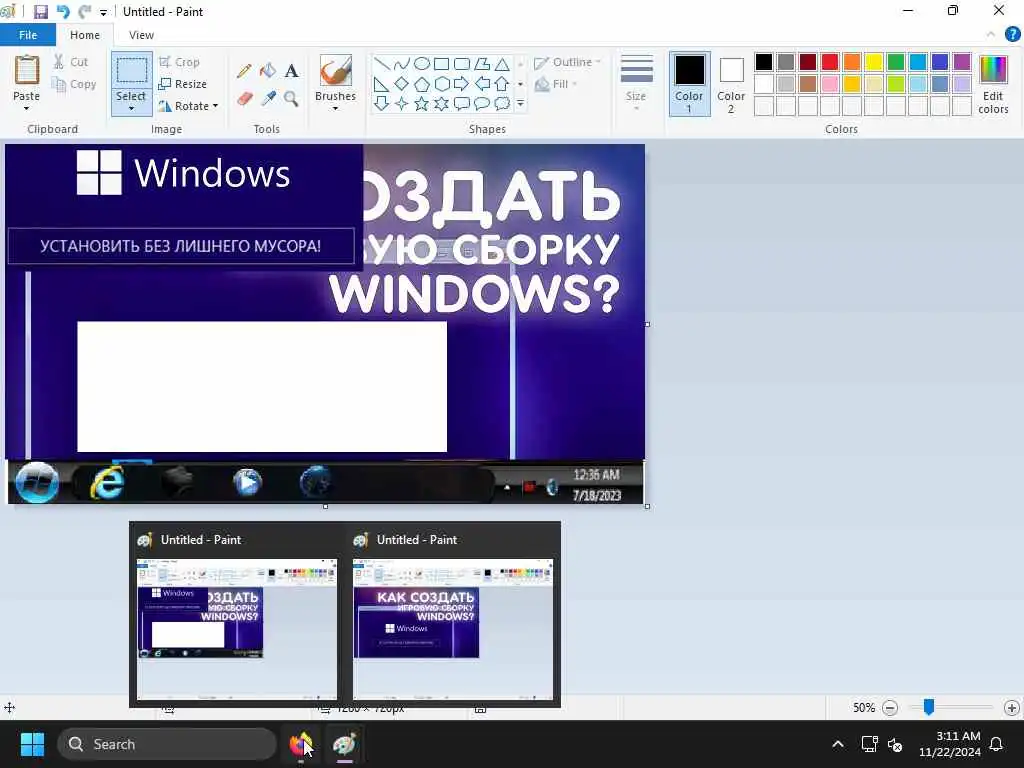Expand the Select dropdown arrow
This screenshot has height=768, width=1024.
click(x=131, y=108)
